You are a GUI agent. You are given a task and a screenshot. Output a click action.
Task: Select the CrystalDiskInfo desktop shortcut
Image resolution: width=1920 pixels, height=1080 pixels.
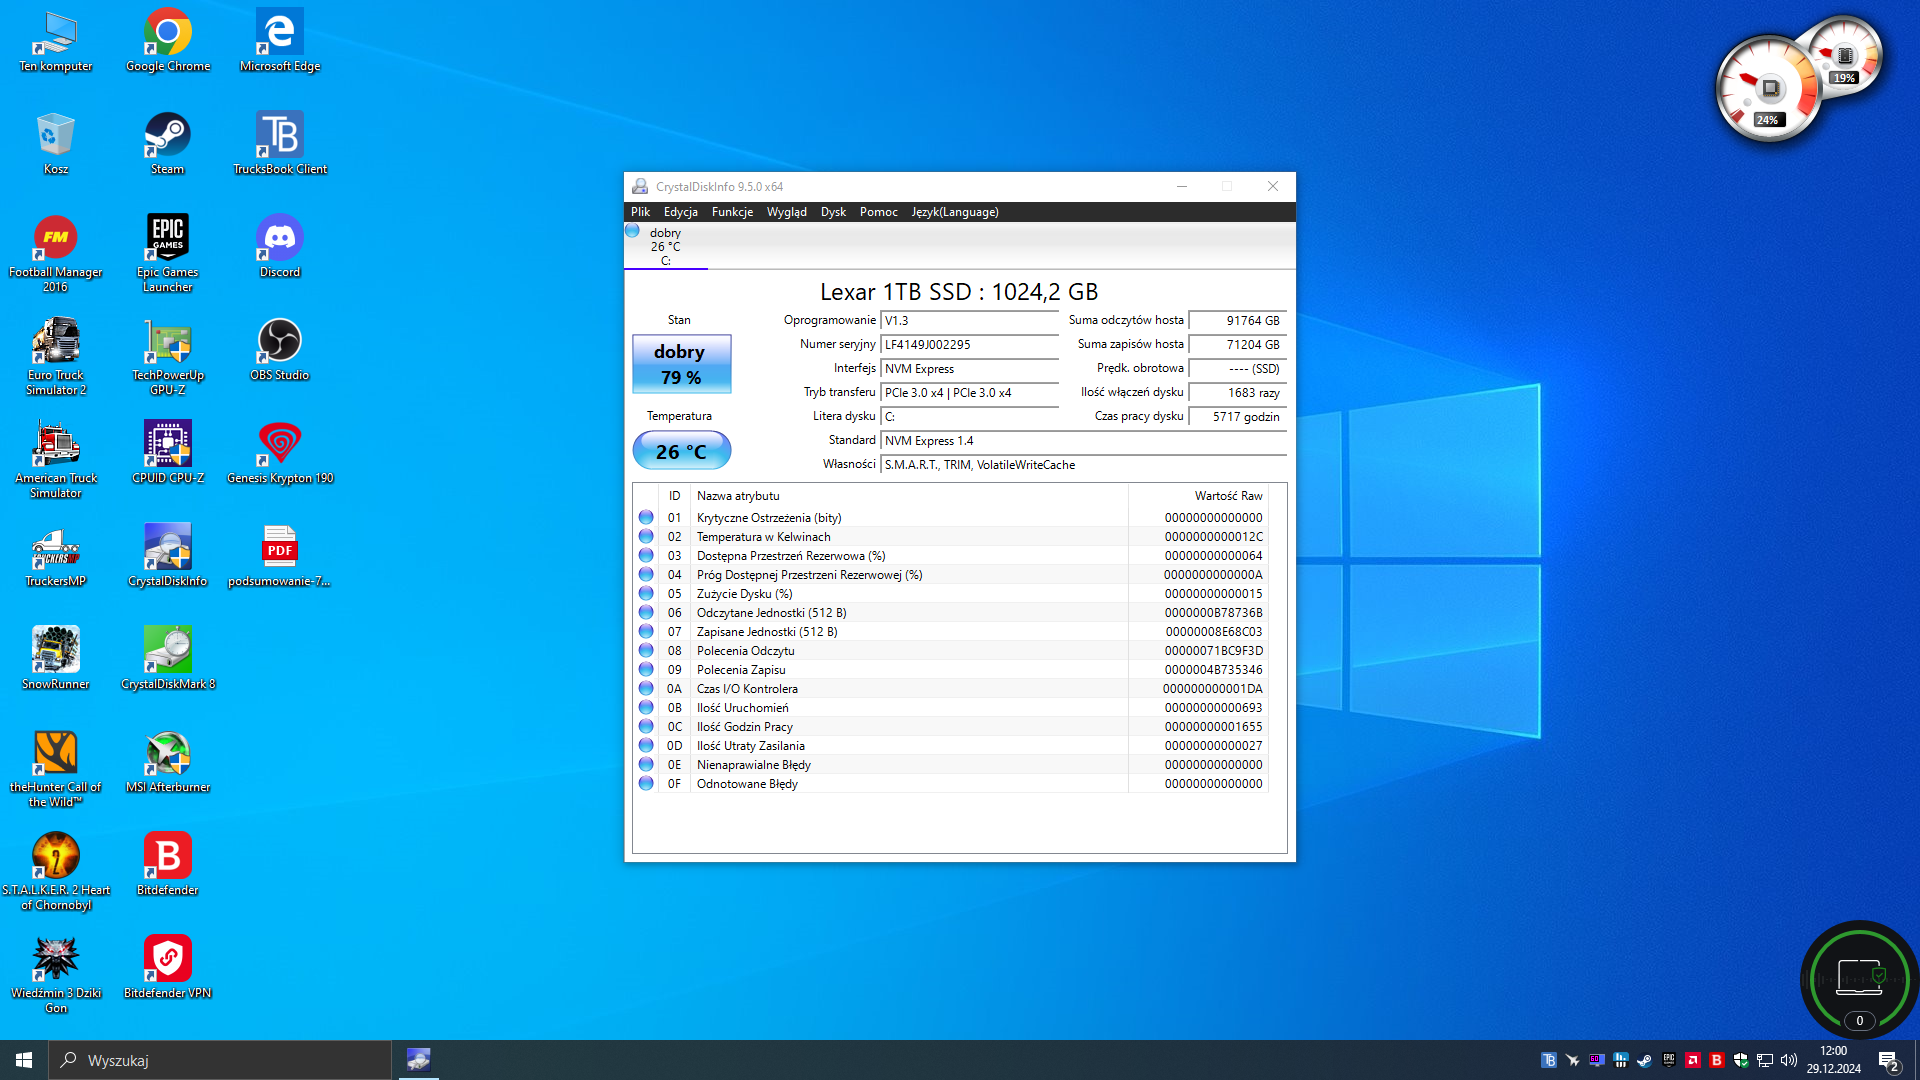tap(168, 557)
